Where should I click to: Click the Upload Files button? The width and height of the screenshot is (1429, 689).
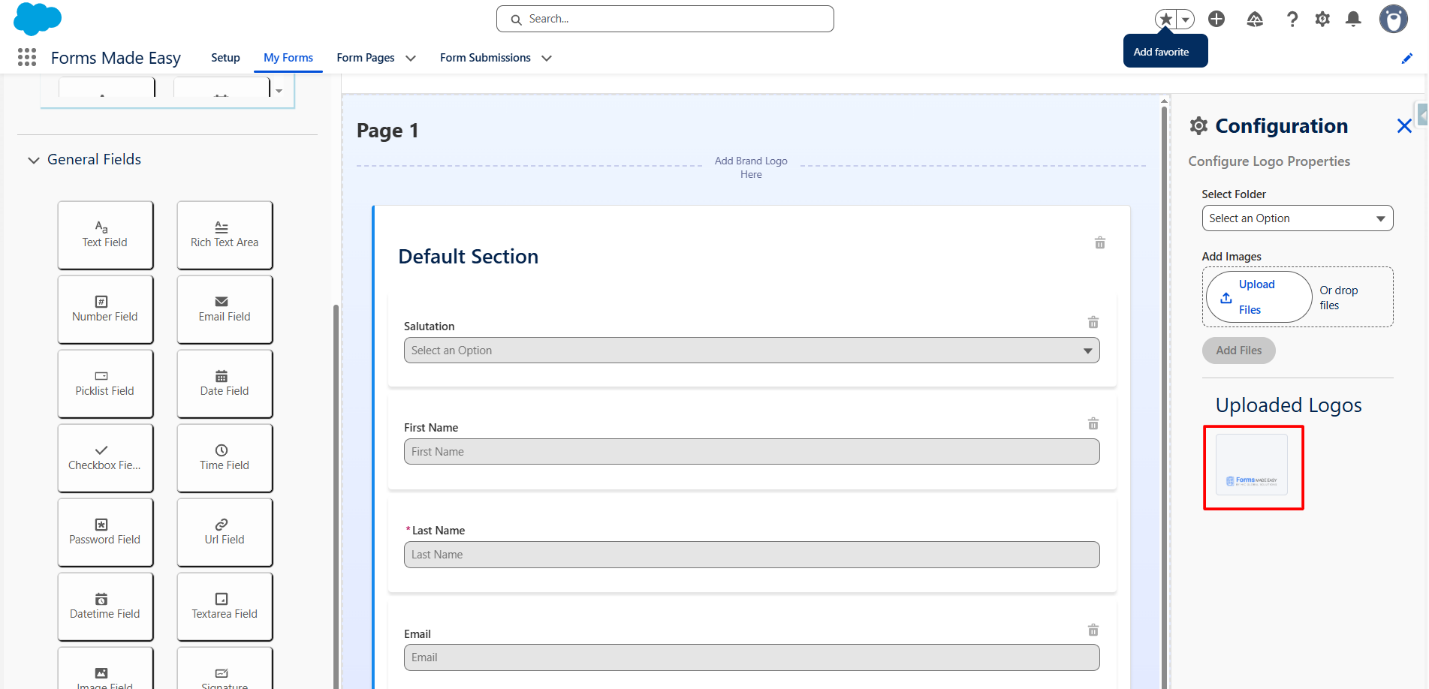click(x=1258, y=297)
